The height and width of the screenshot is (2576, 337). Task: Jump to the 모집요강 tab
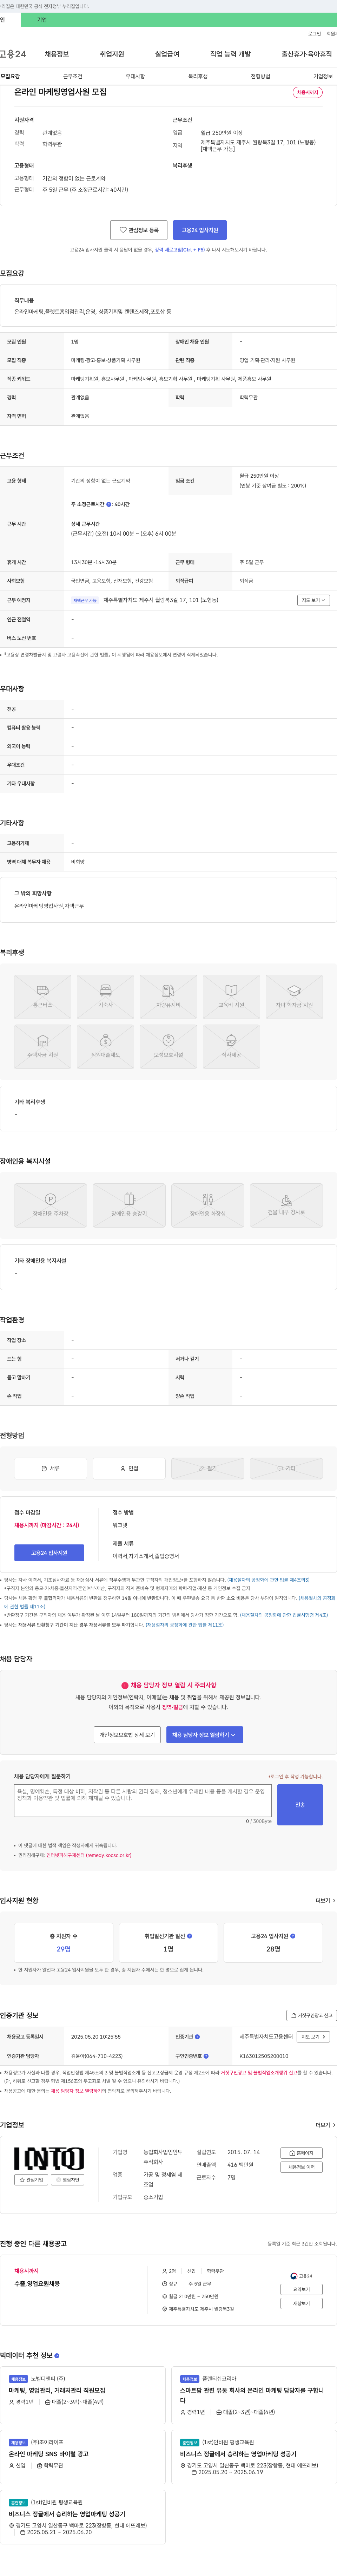10,76
